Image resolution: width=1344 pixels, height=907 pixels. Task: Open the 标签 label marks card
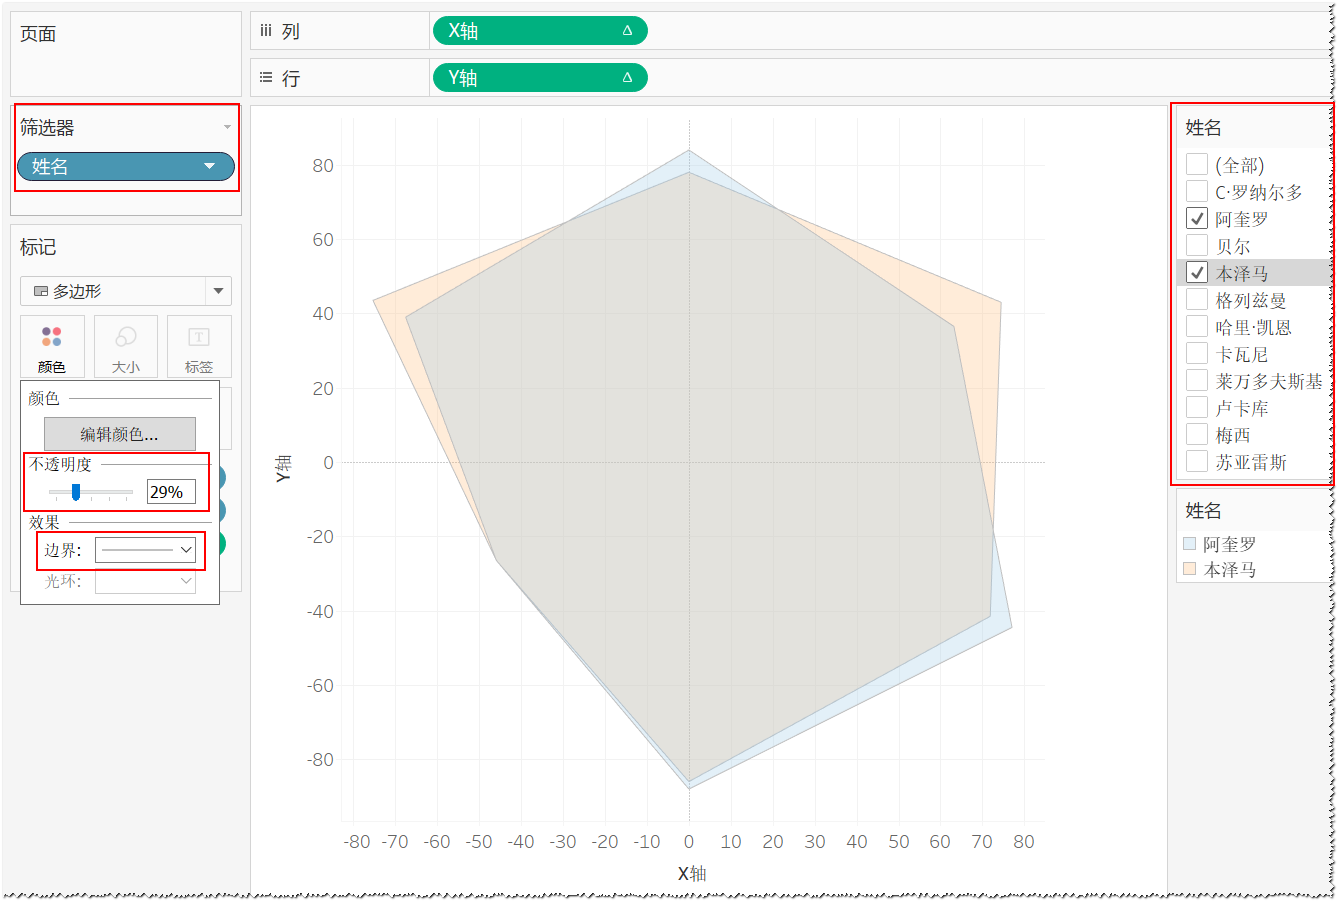pyautogui.click(x=199, y=346)
